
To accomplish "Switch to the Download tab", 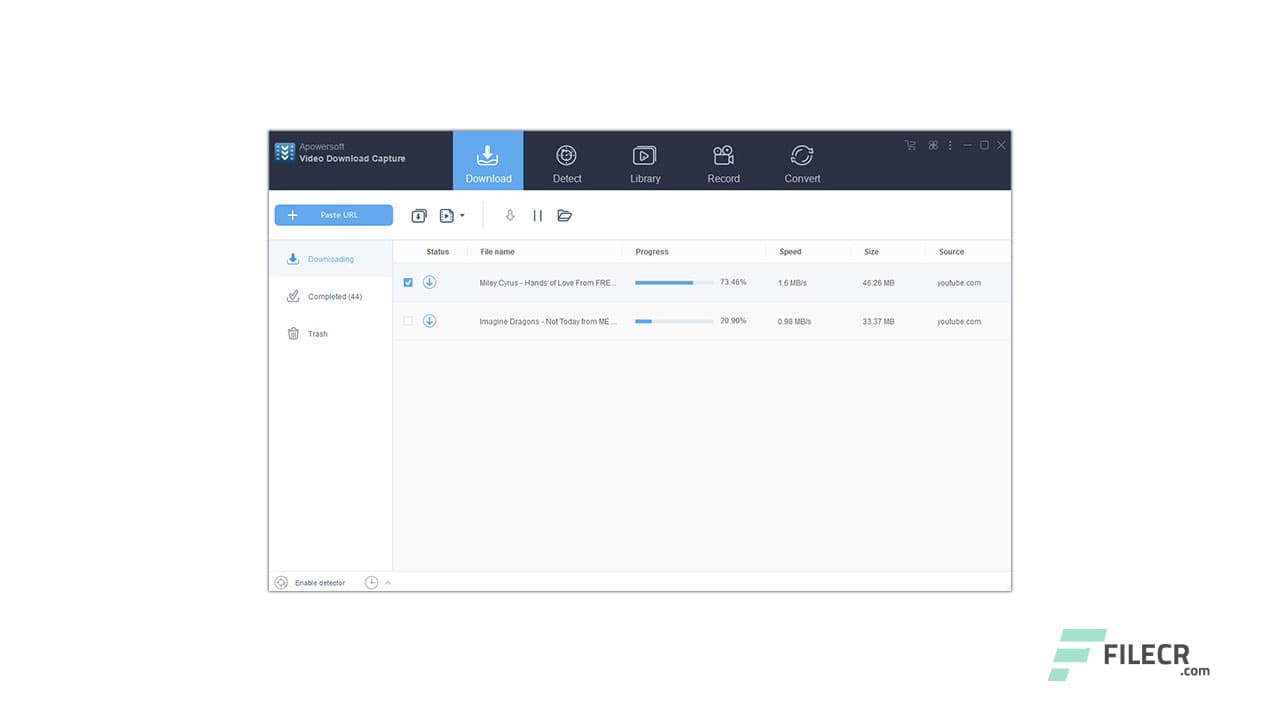I will [488, 160].
